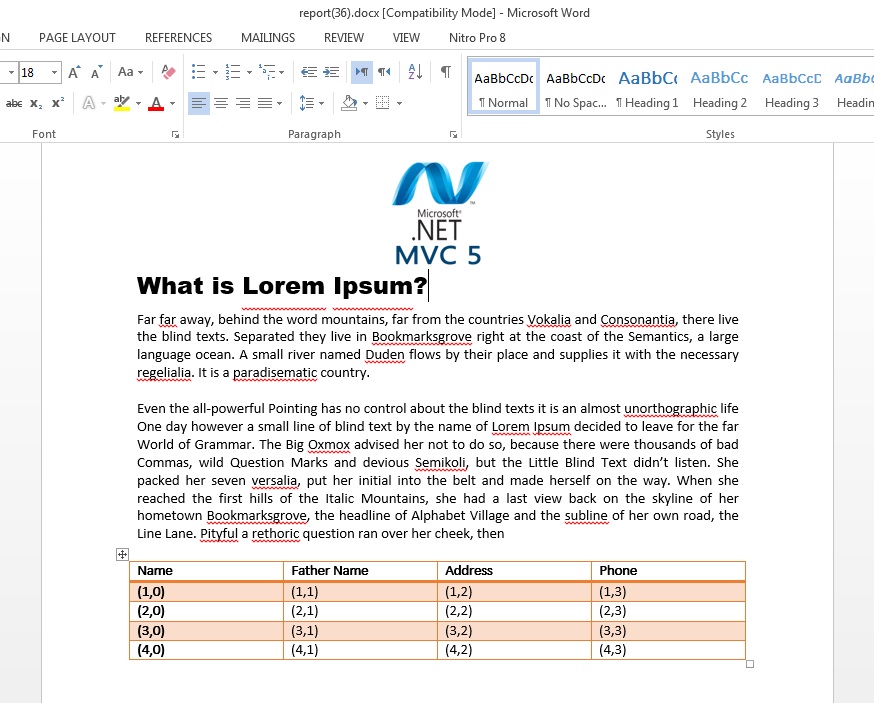Apply superscript formatting
The image size is (874, 703).
pos(57,103)
